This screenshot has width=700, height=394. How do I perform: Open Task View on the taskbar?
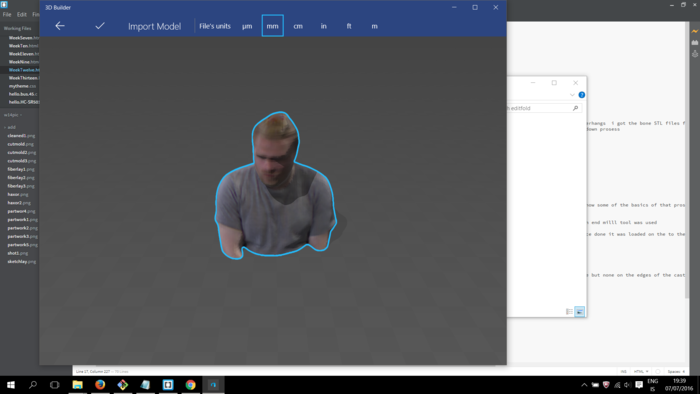[x=54, y=385]
